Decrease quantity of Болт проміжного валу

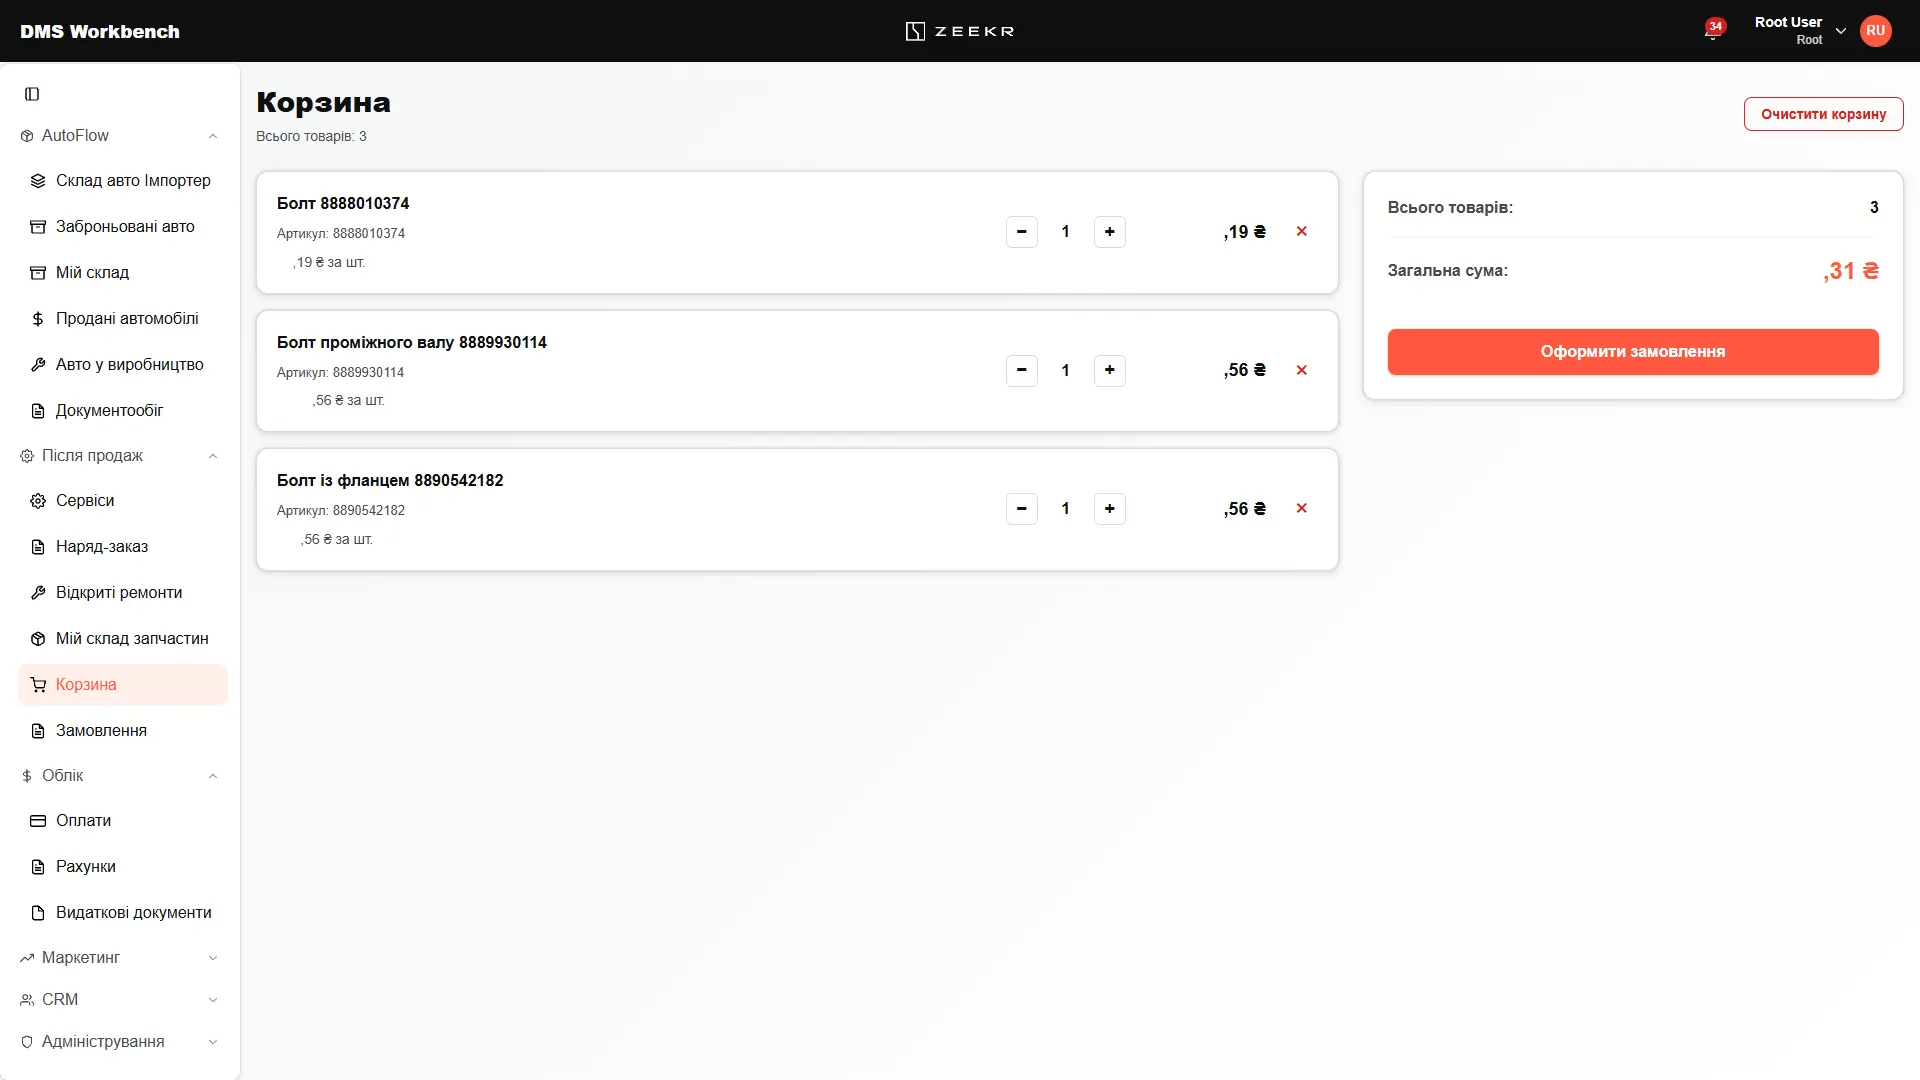click(1021, 370)
